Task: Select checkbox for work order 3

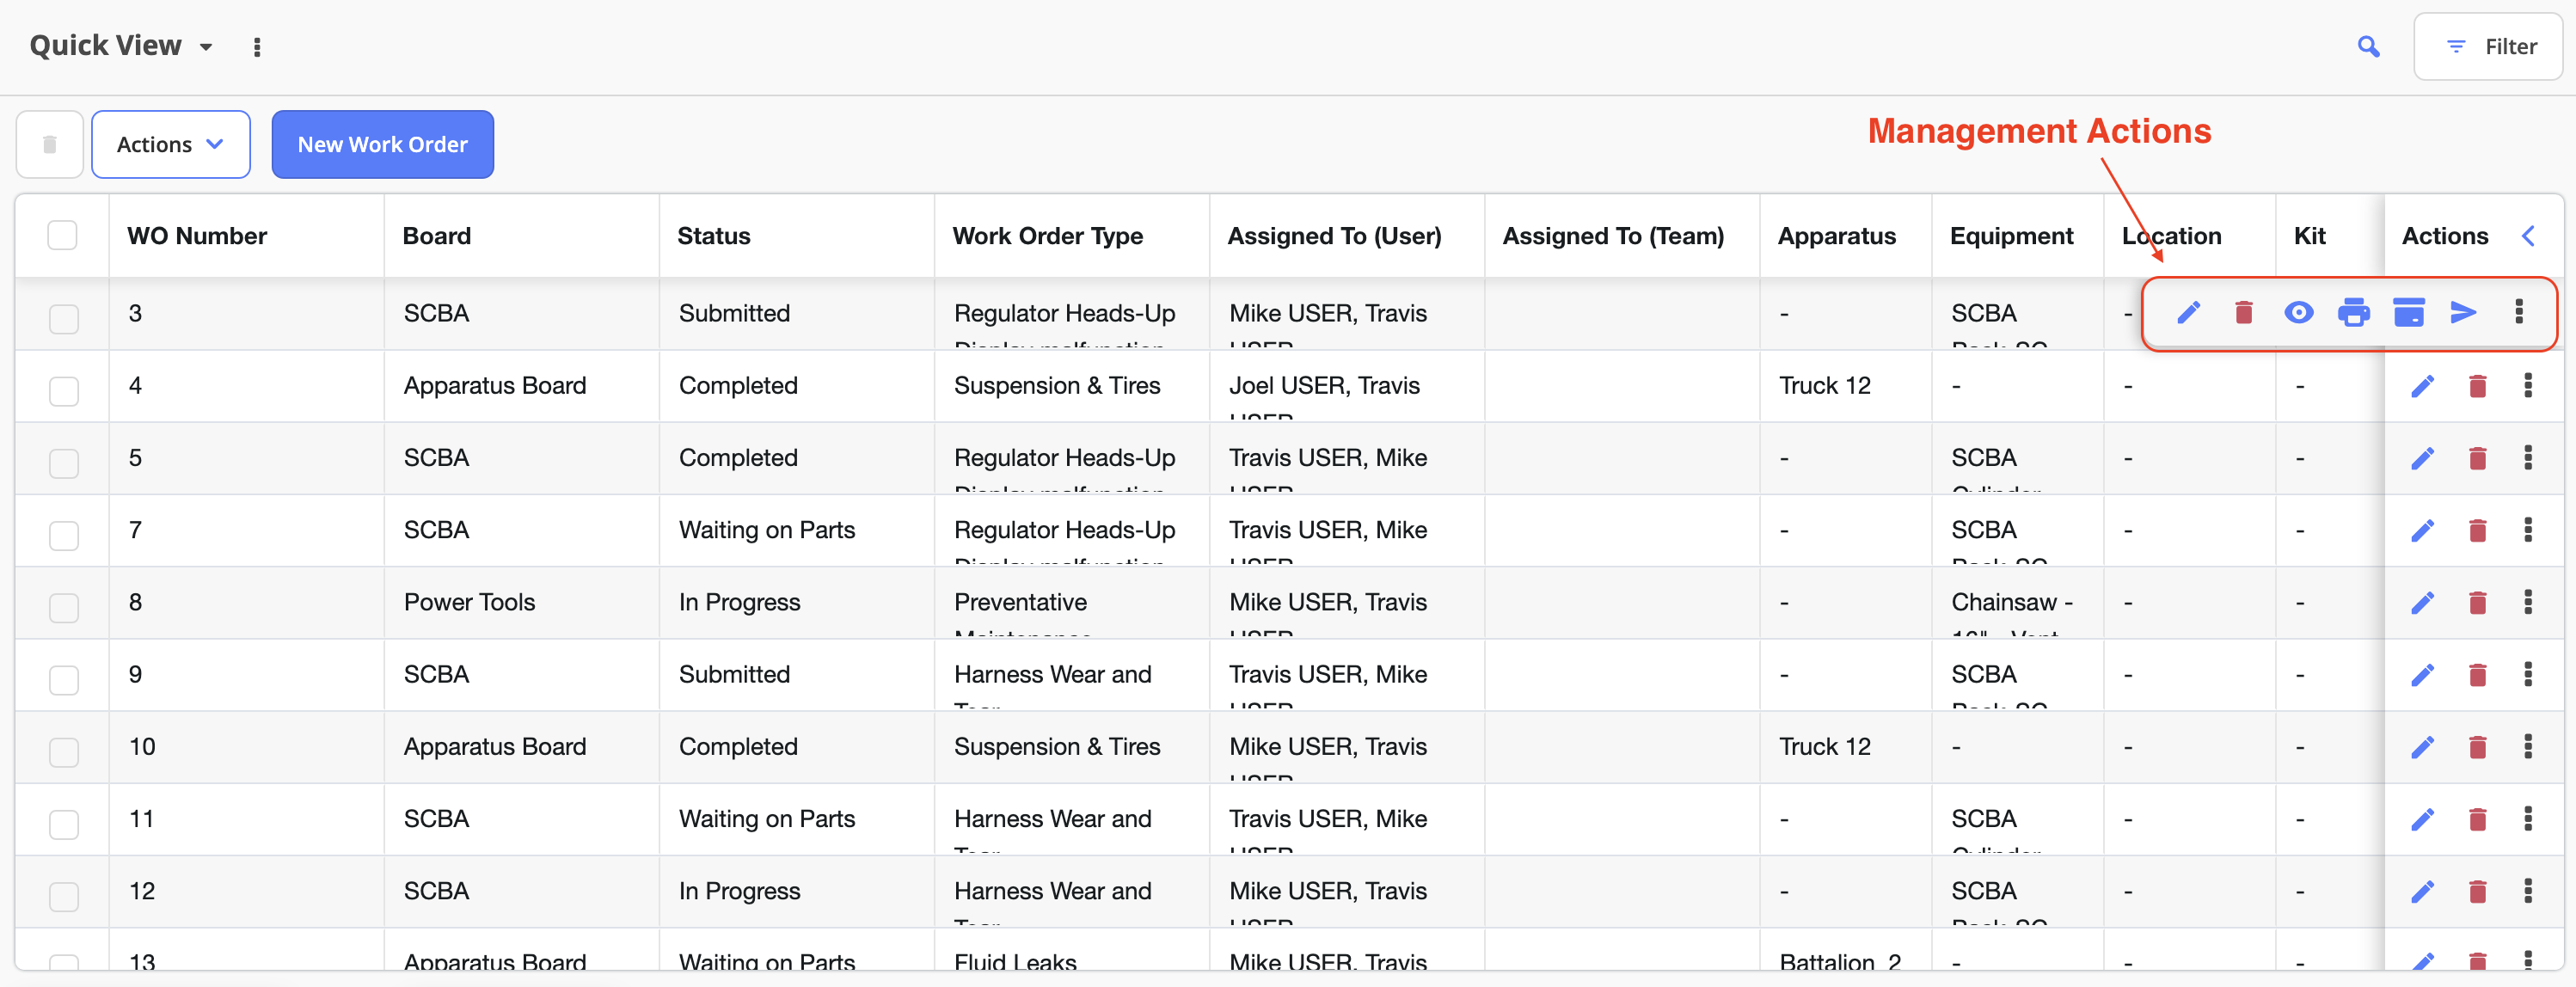Action: 64,319
